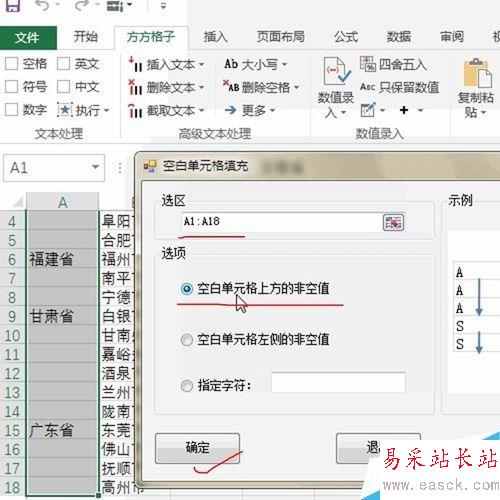Open the arrow beside the plus icon
The image size is (500, 500).
point(420,110)
